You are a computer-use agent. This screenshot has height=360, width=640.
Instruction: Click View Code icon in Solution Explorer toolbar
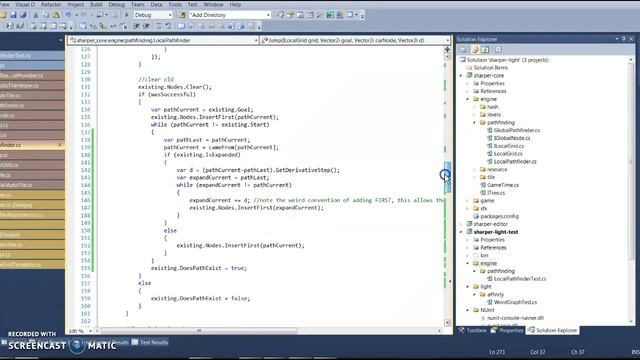coord(498,50)
